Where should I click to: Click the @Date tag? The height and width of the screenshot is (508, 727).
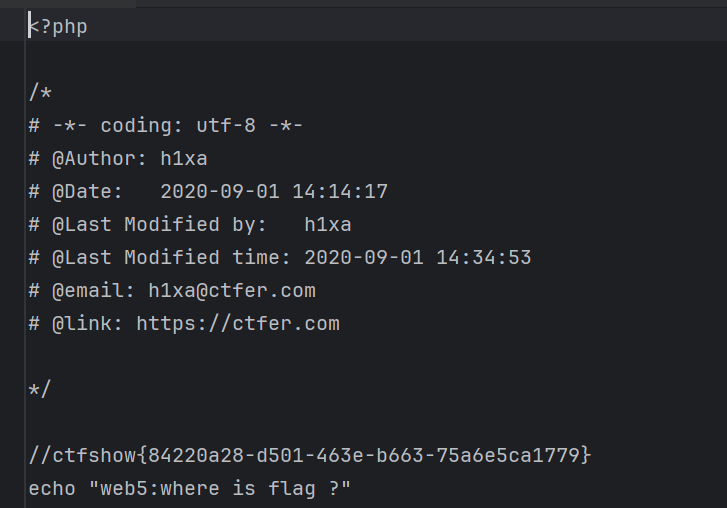88,192
